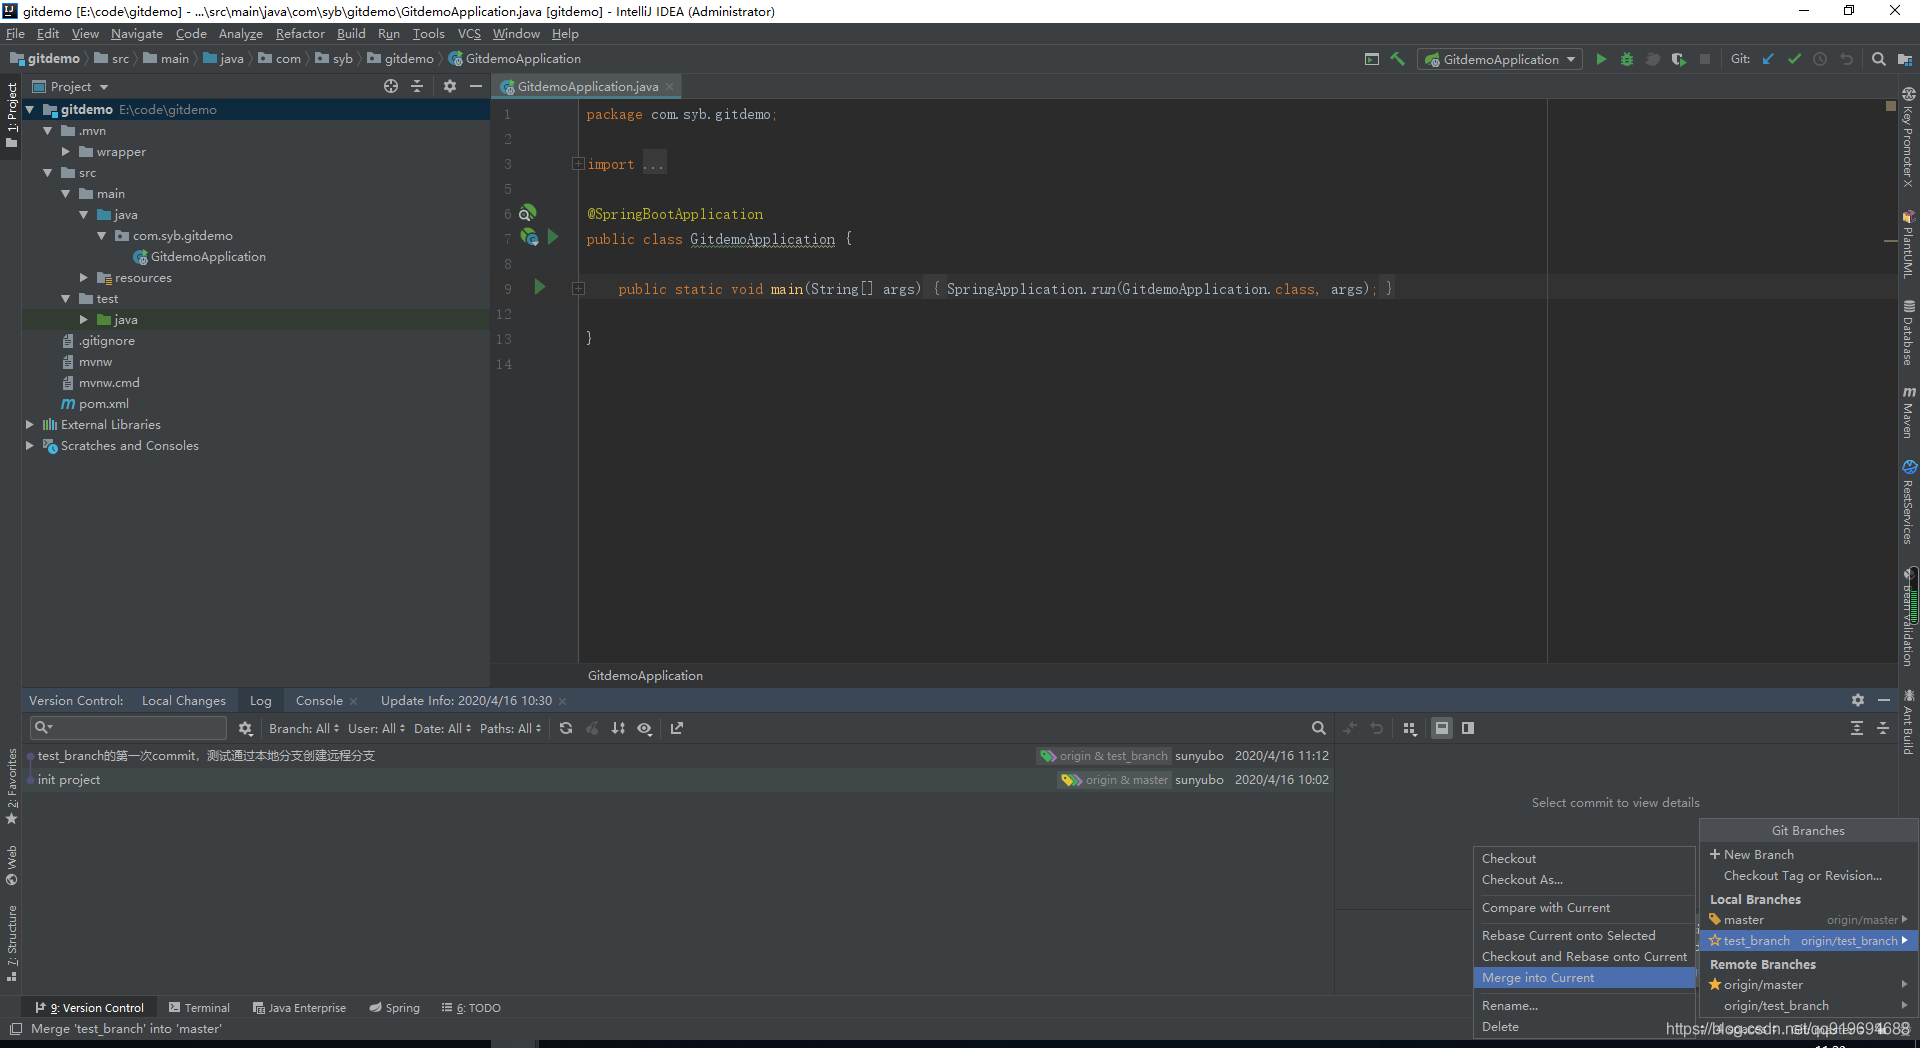Open the Terminal tool window
Screen dimensions: 1920x1048
click(199, 1008)
